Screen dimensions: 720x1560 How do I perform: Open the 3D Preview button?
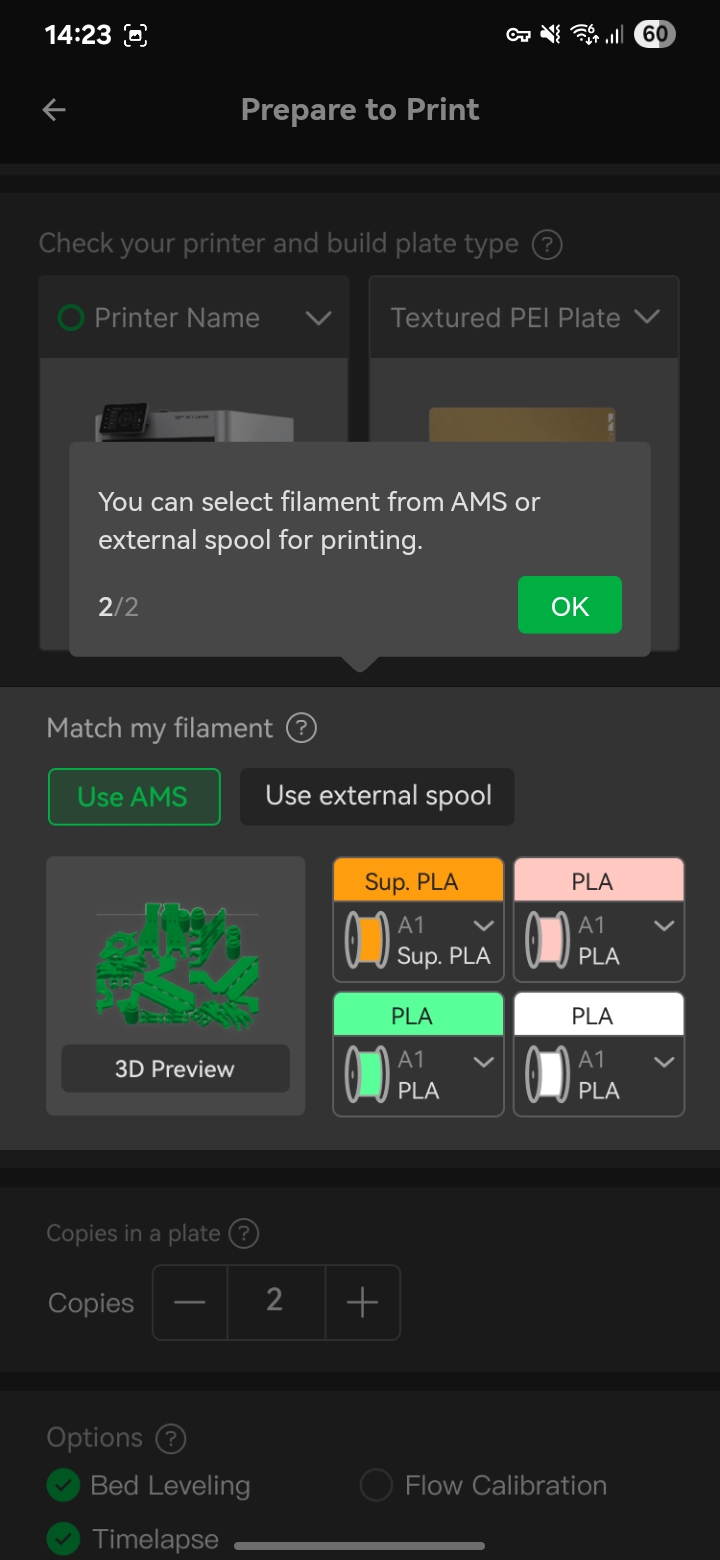(x=175, y=1069)
